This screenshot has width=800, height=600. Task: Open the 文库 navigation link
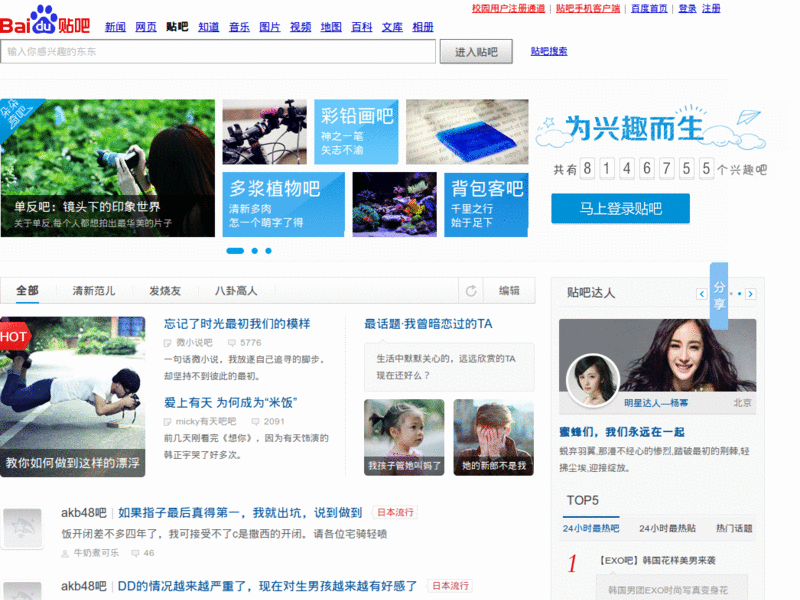tap(392, 27)
